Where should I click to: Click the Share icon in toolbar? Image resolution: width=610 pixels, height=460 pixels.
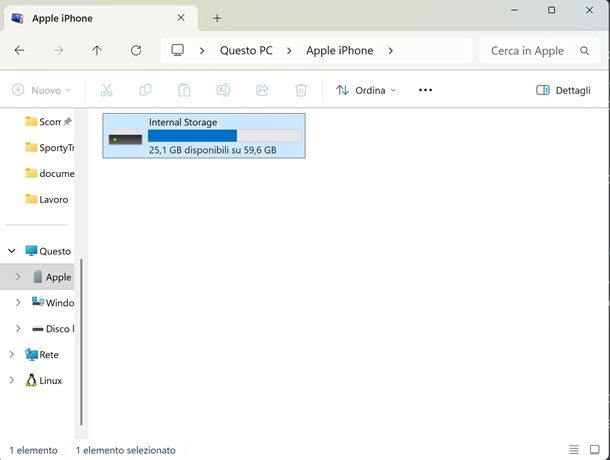coord(262,90)
